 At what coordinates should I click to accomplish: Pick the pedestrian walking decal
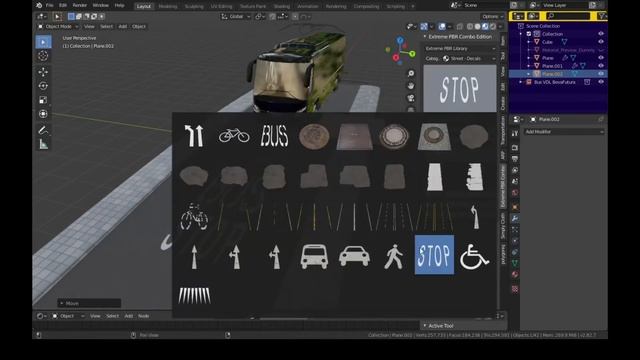point(394,257)
